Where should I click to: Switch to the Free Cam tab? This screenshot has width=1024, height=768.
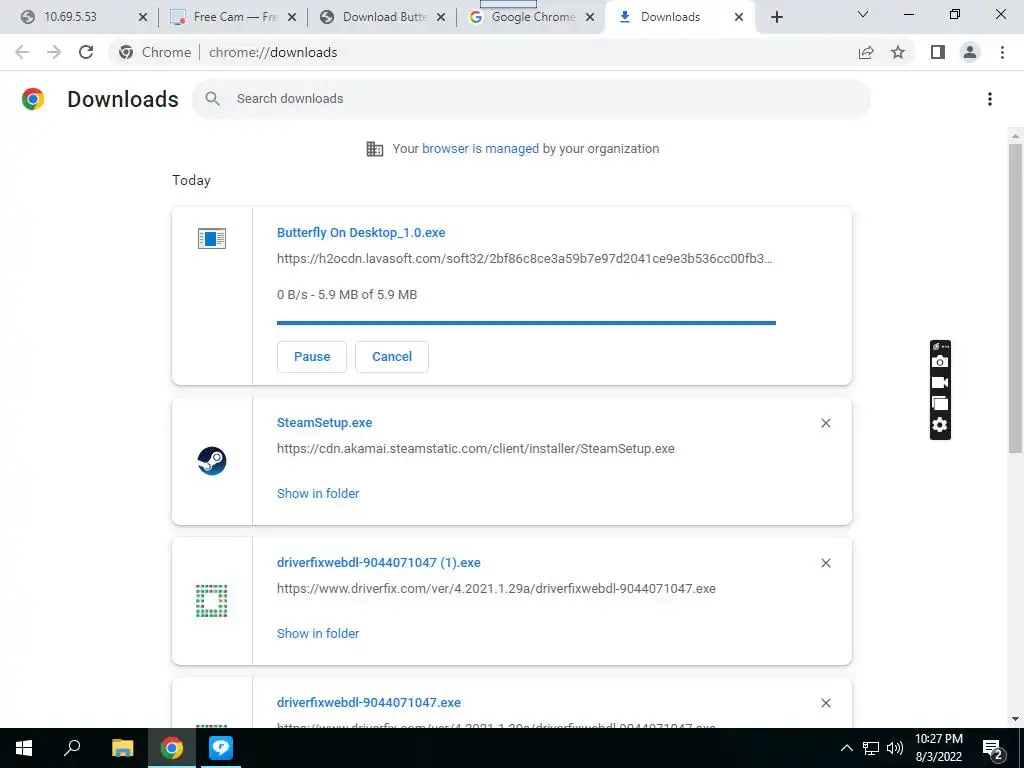point(234,17)
